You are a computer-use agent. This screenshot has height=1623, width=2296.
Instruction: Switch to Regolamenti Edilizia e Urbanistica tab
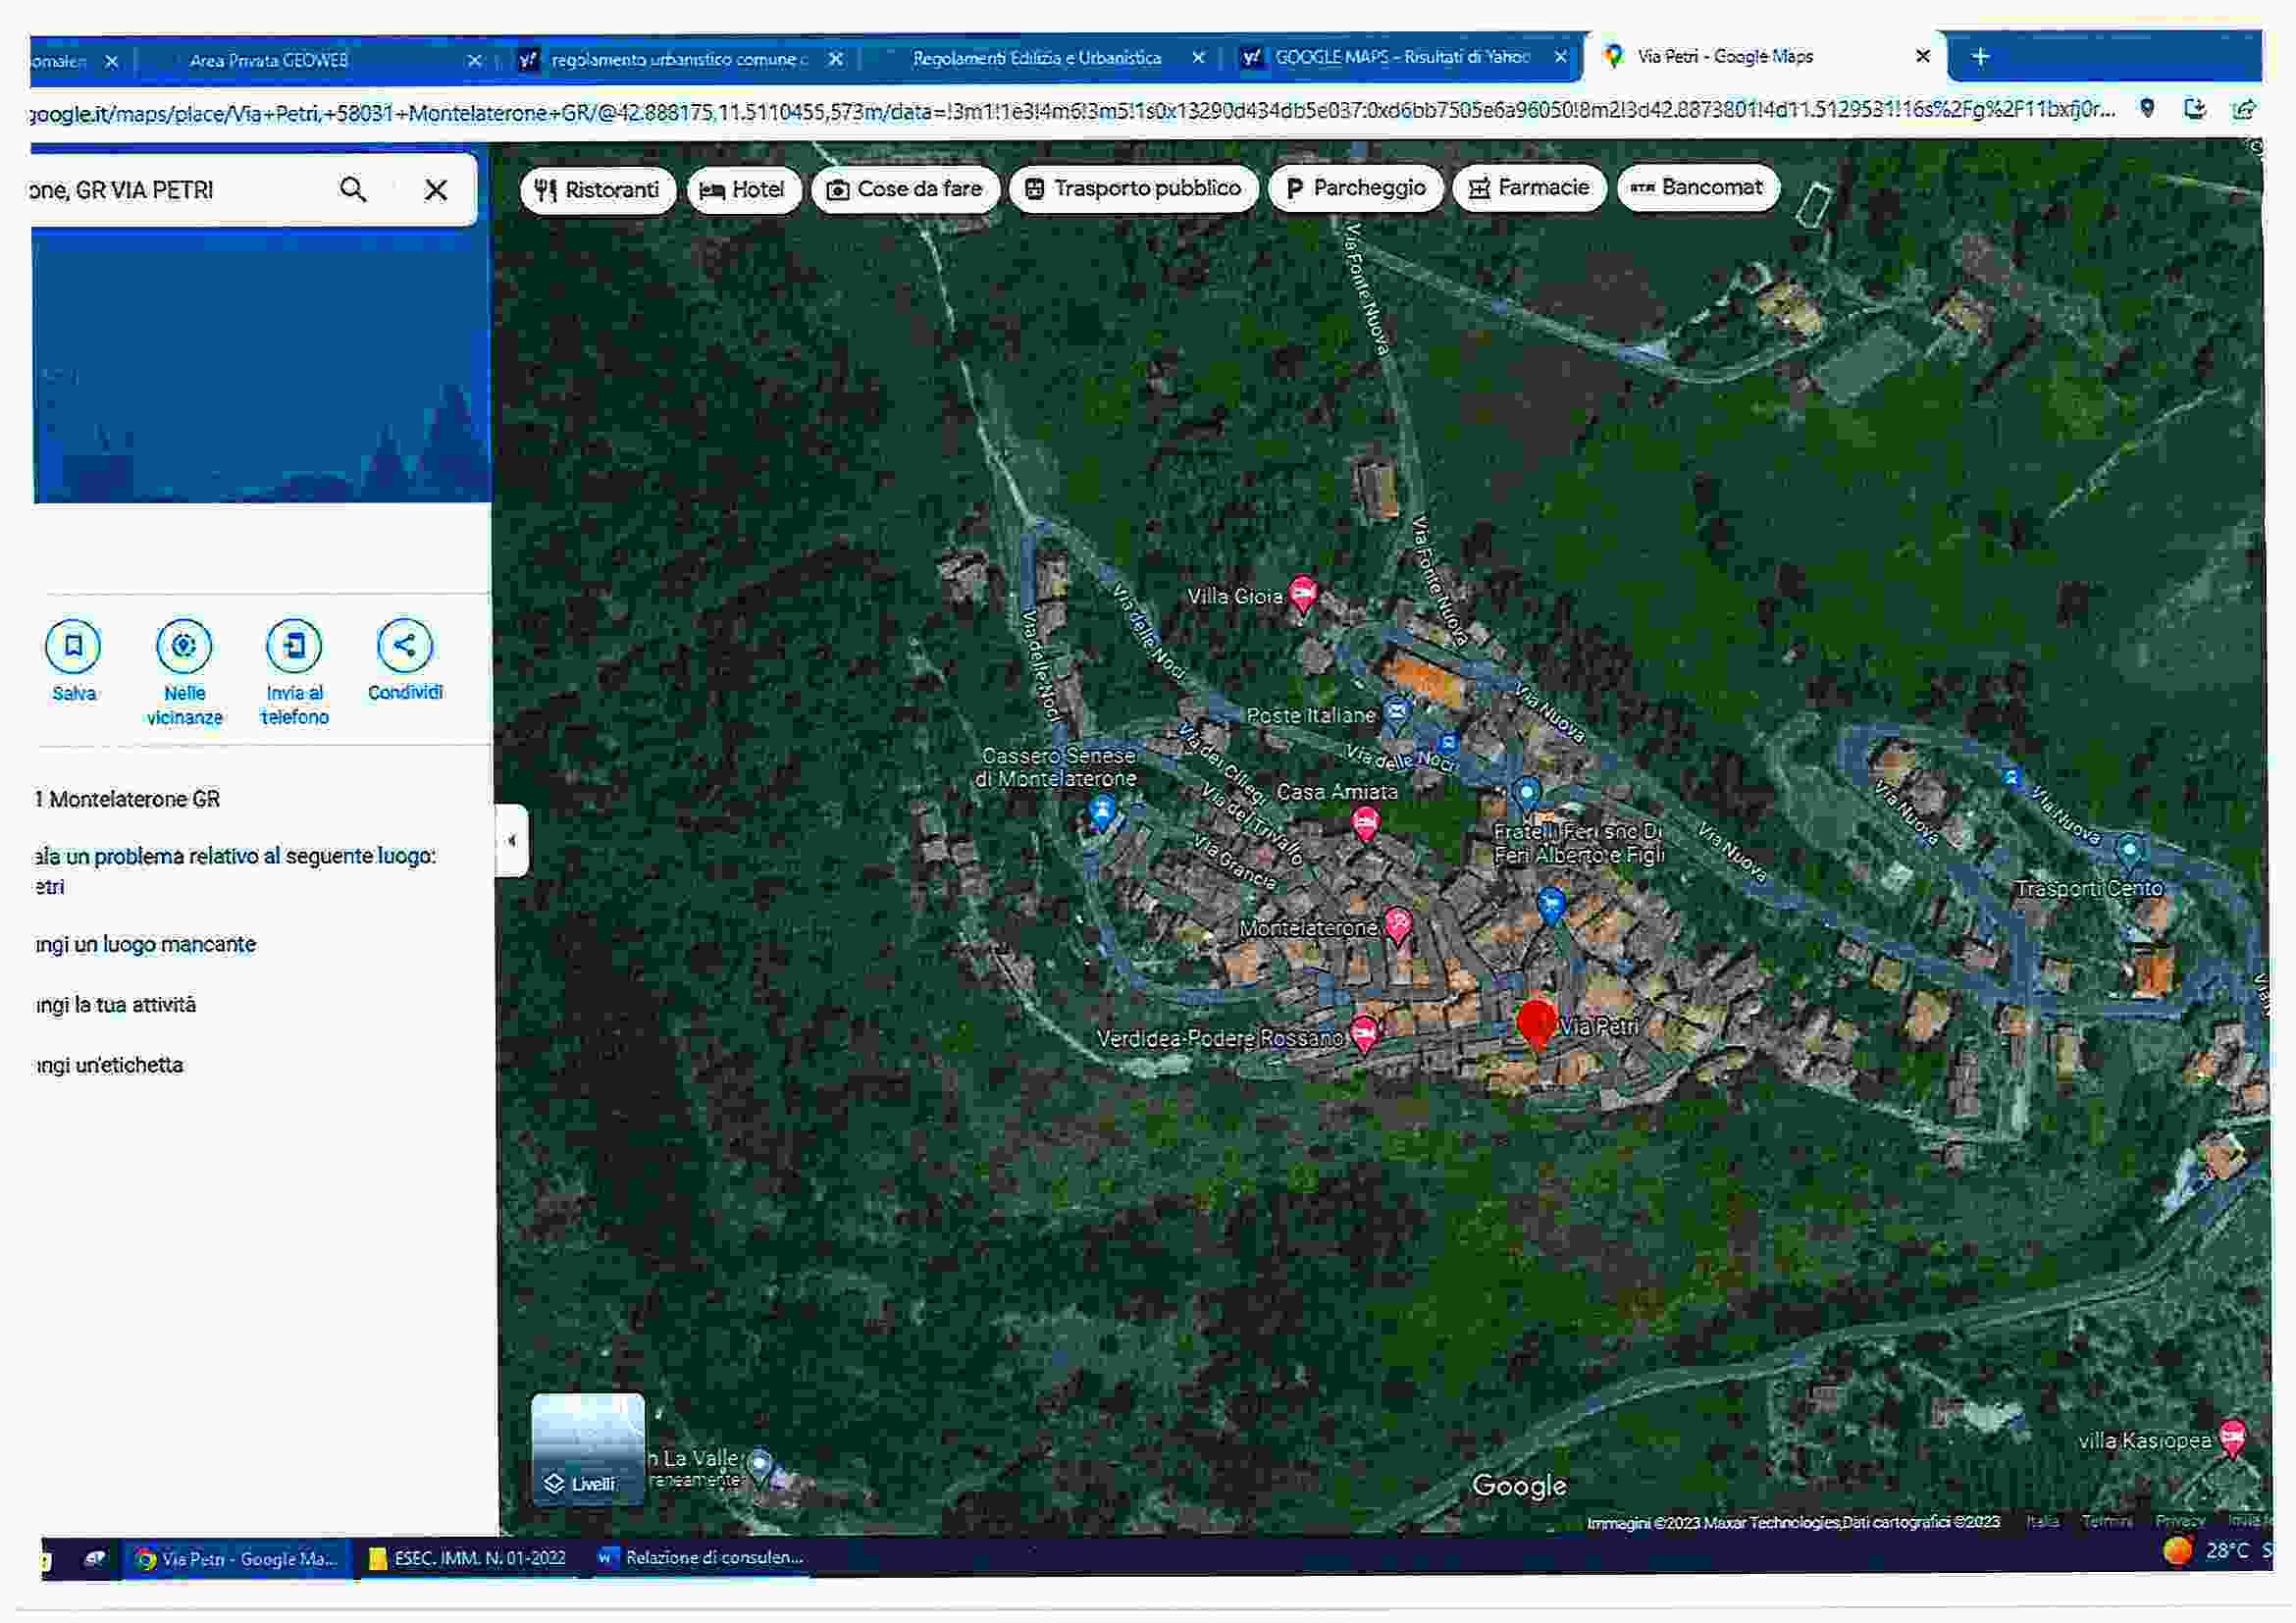pyautogui.click(x=1036, y=59)
